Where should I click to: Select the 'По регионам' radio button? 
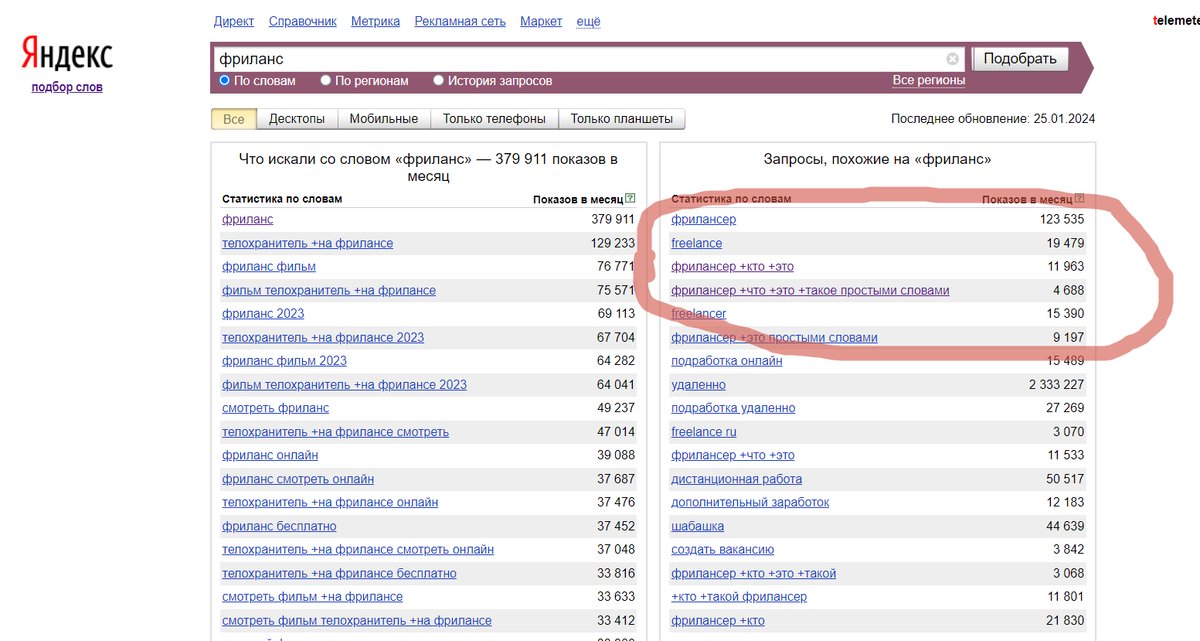[x=326, y=81]
